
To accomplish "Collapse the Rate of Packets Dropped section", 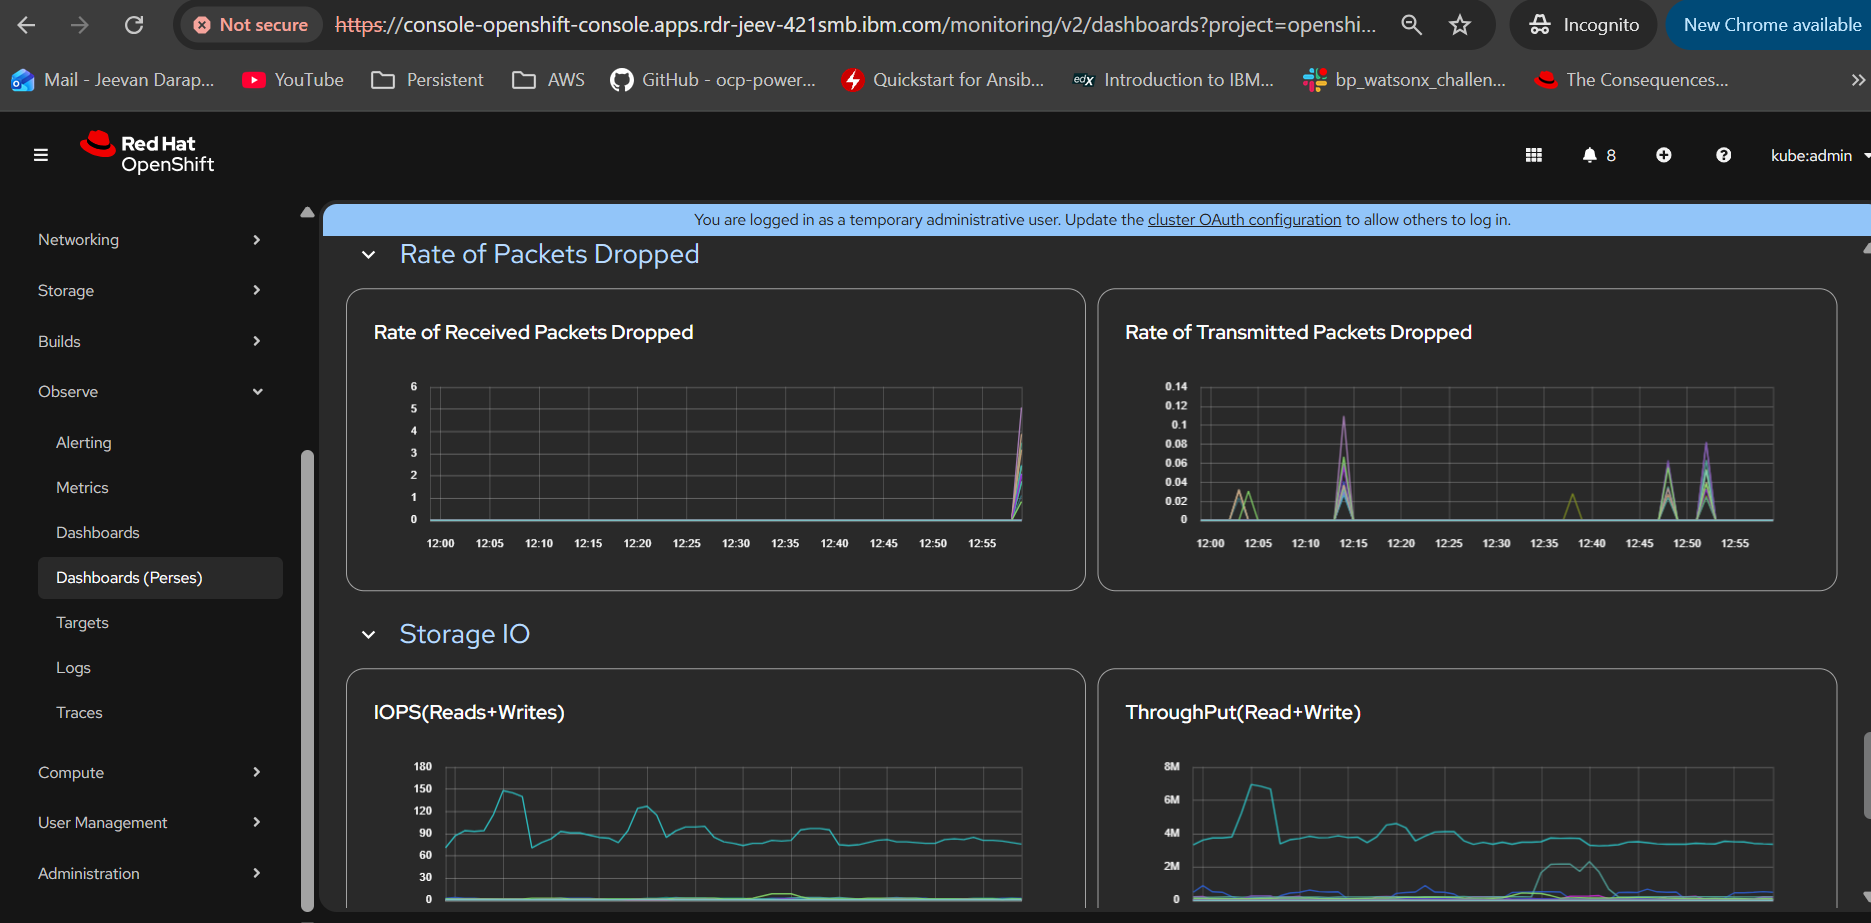I will 369,255.
